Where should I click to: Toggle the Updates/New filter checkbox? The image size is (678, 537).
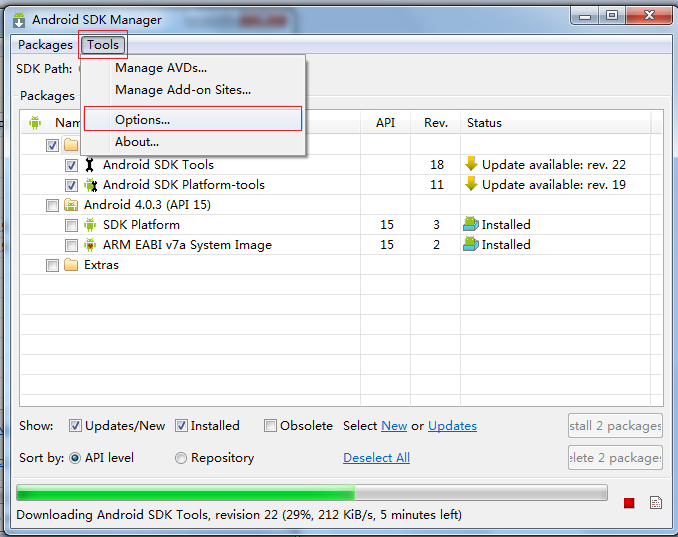pos(75,426)
